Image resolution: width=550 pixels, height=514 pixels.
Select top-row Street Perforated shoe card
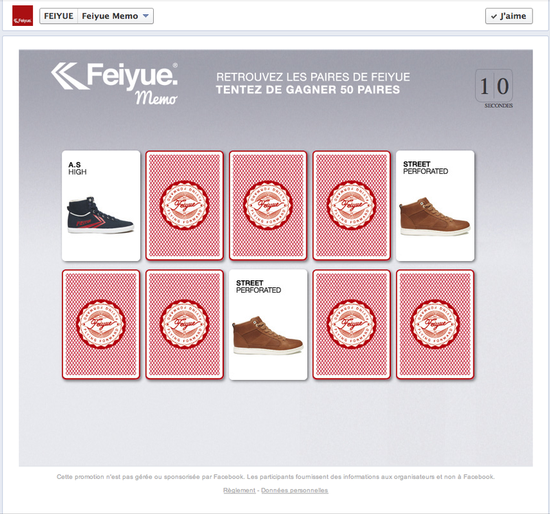(x=435, y=206)
